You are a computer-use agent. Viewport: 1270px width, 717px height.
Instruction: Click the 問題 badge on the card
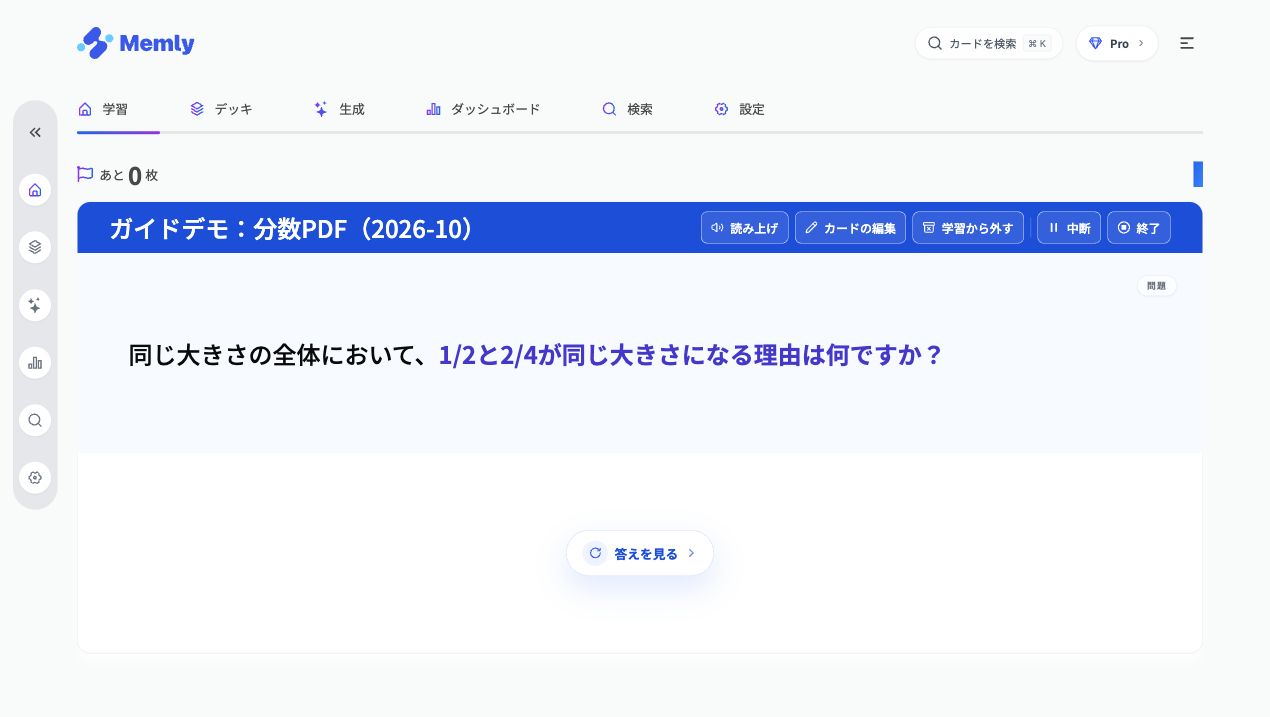(x=1157, y=286)
